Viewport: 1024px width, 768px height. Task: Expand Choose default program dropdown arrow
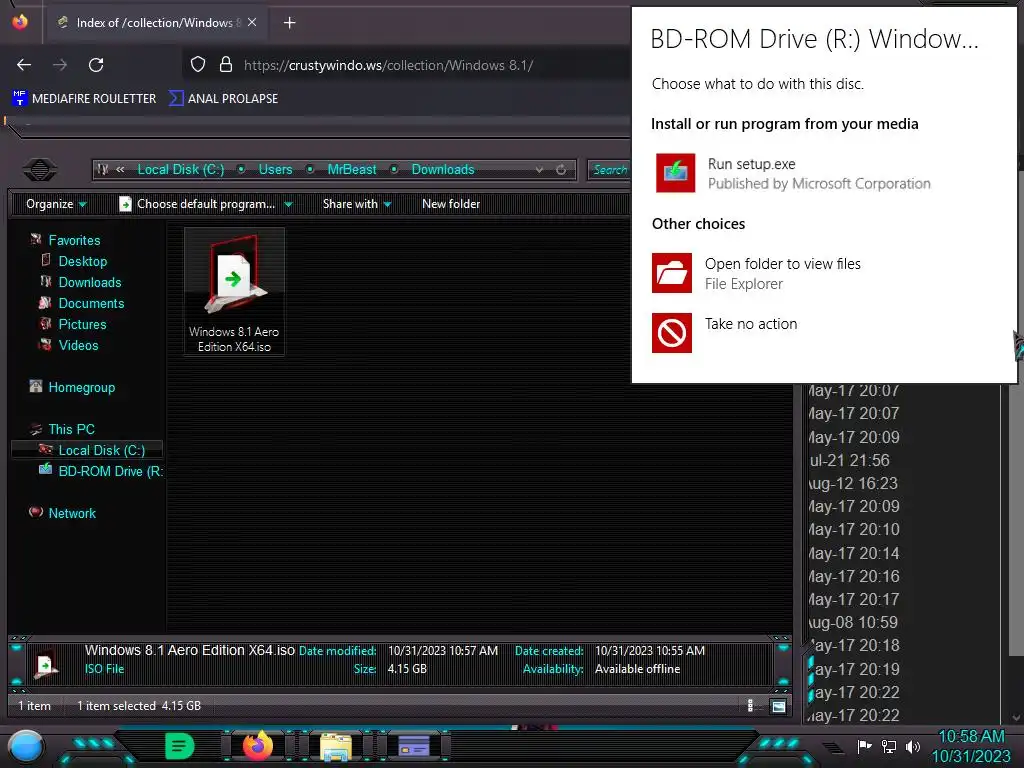click(x=288, y=204)
